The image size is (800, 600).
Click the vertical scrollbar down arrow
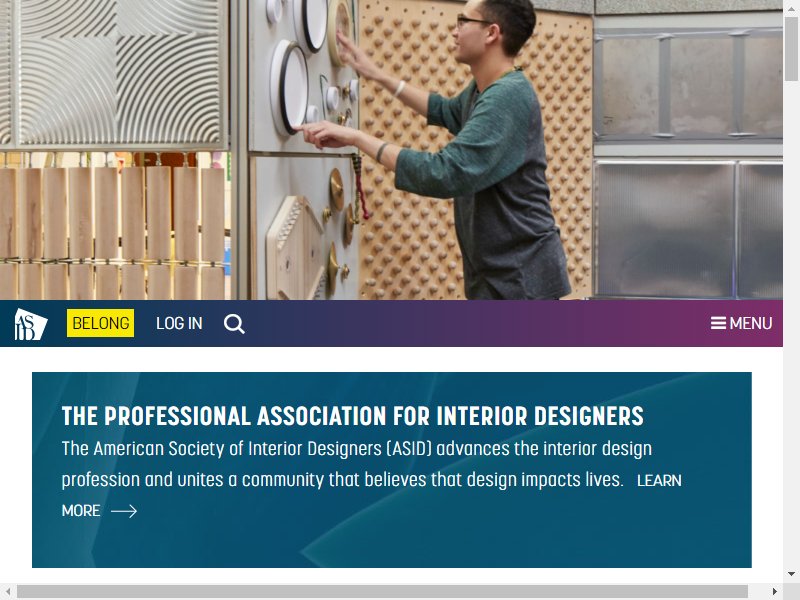tap(791, 574)
